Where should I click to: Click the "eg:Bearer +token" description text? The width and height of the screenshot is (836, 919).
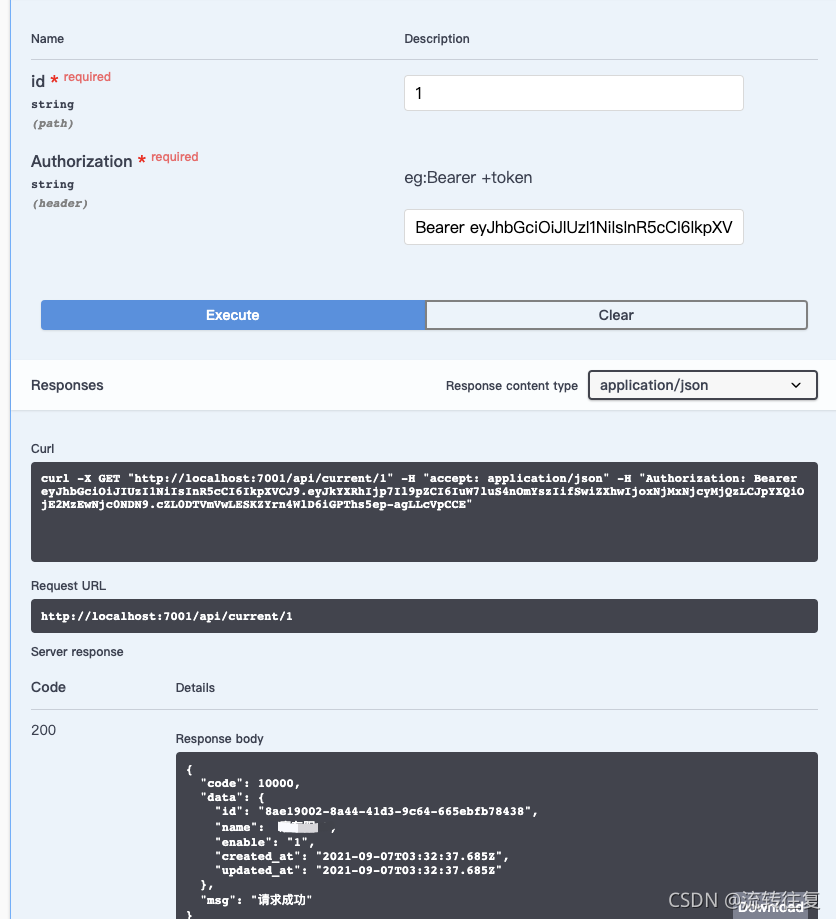coord(468,178)
